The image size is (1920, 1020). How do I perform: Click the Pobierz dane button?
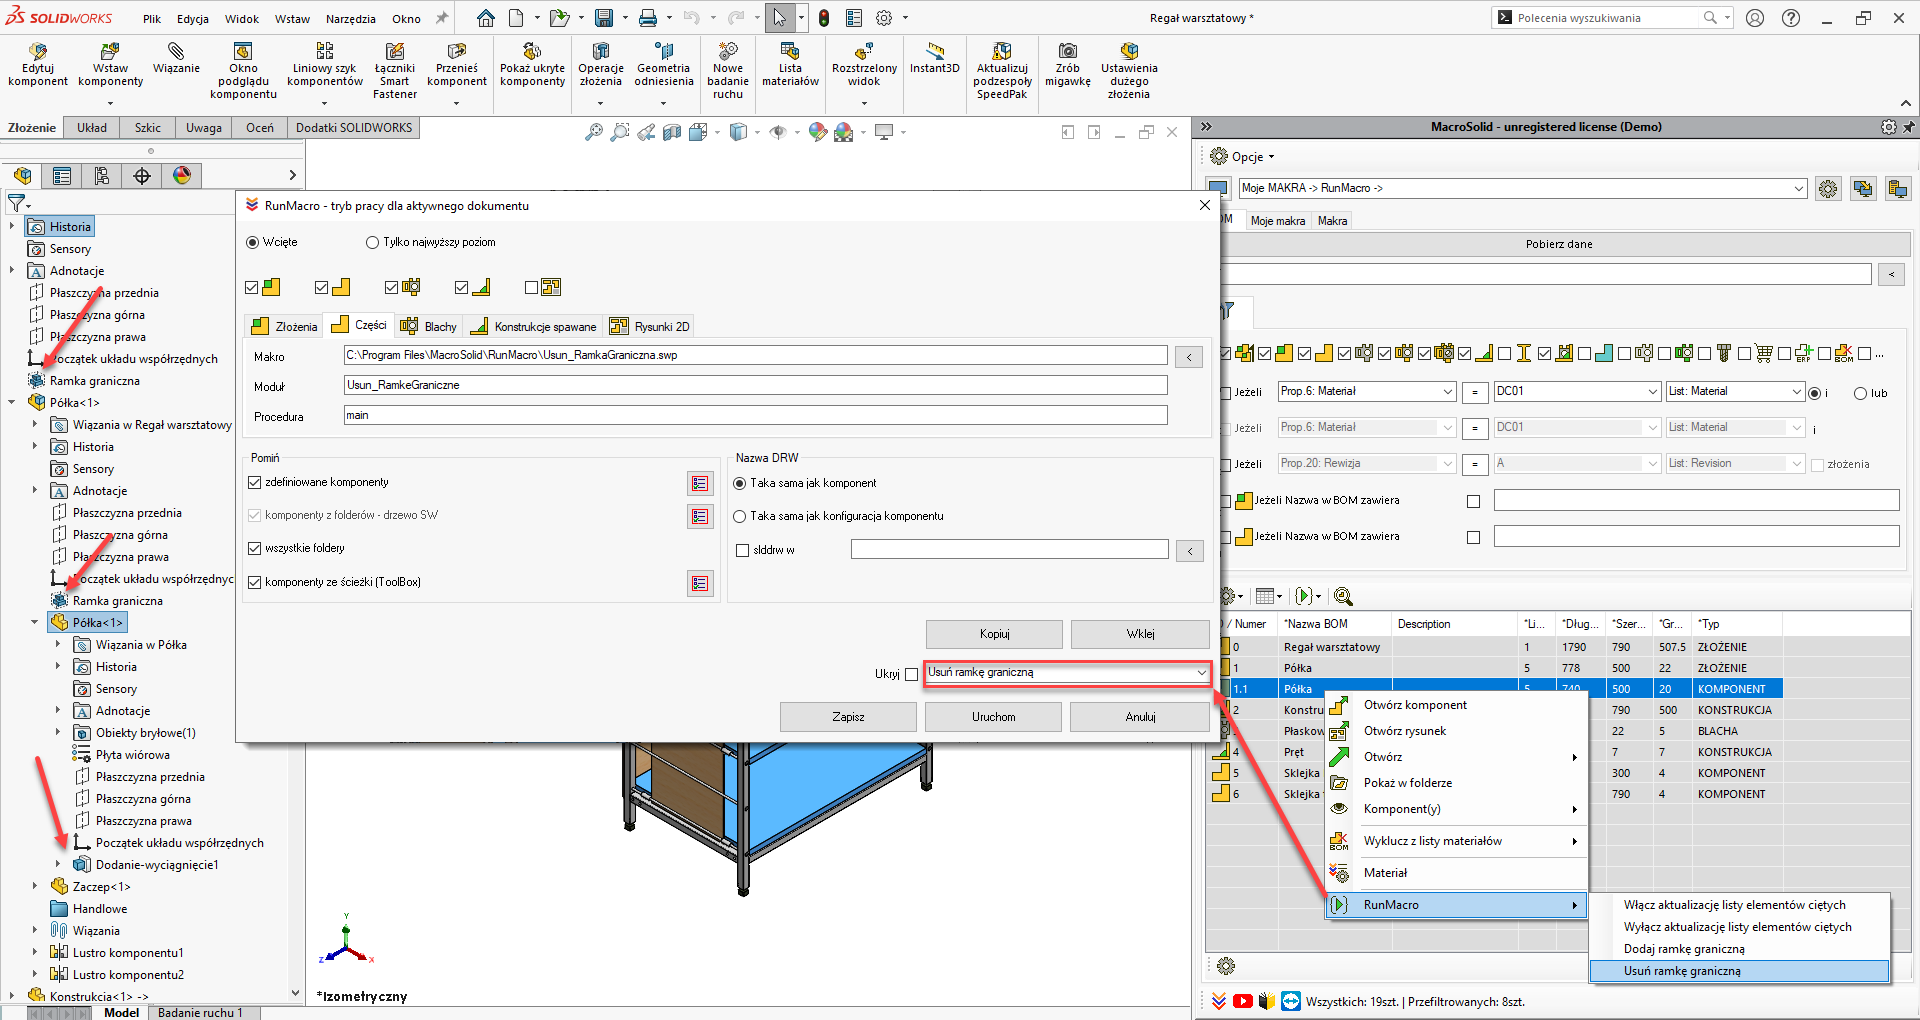coord(1559,244)
